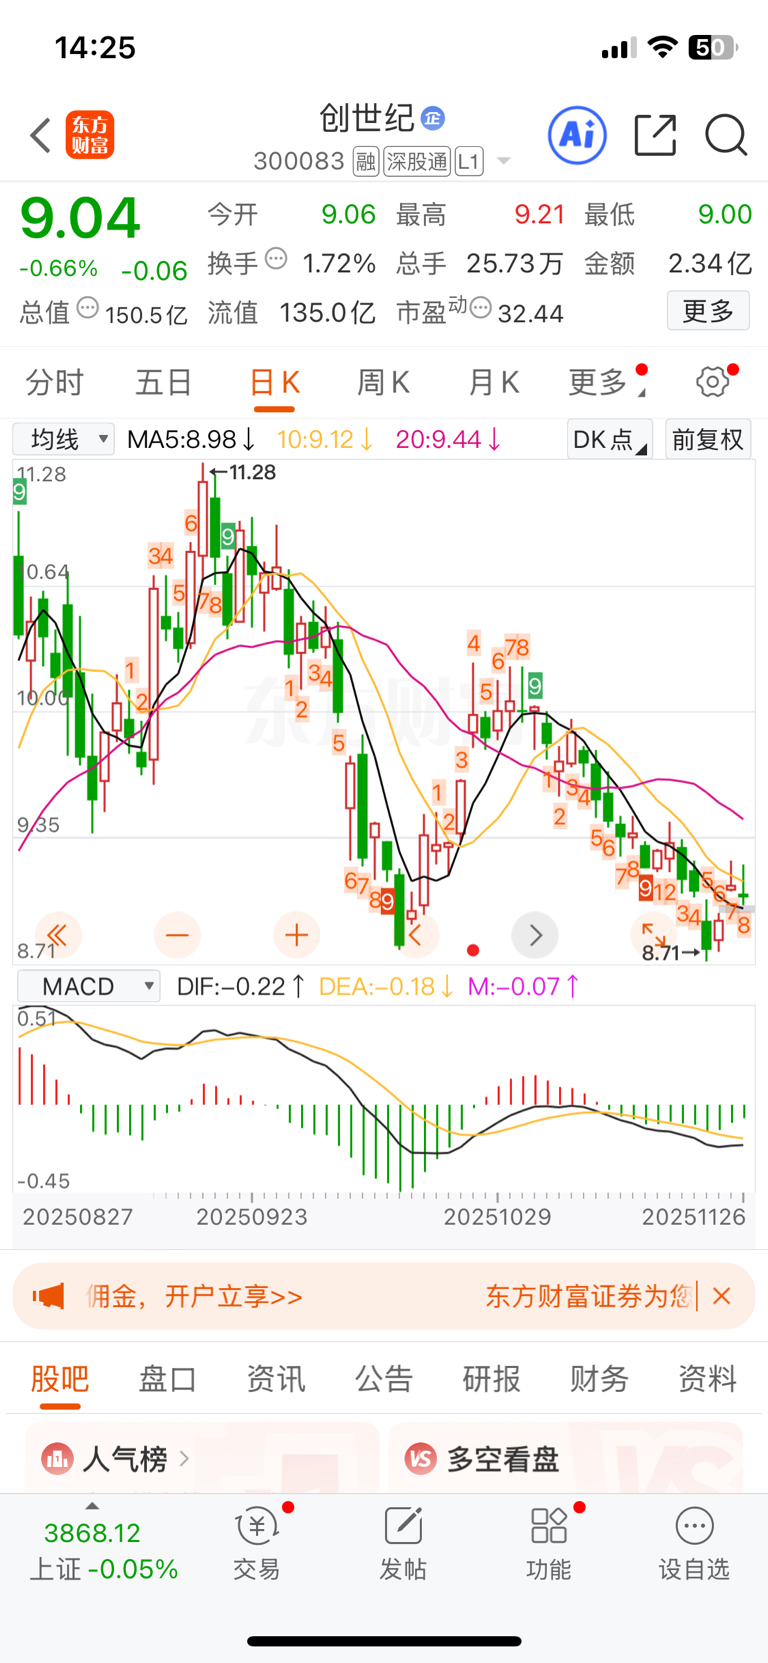The image size is (768, 1663).
Task: Tap the MA10 9.12 value
Action: click(326, 439)
